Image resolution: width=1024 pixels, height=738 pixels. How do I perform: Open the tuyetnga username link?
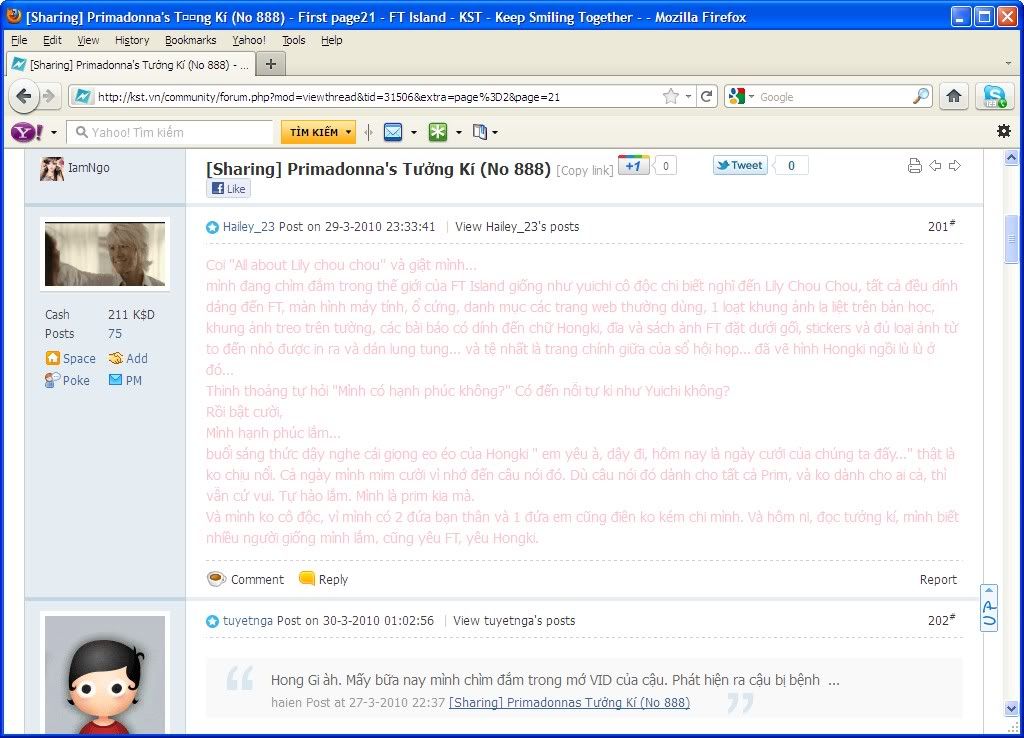click(248, 620)
